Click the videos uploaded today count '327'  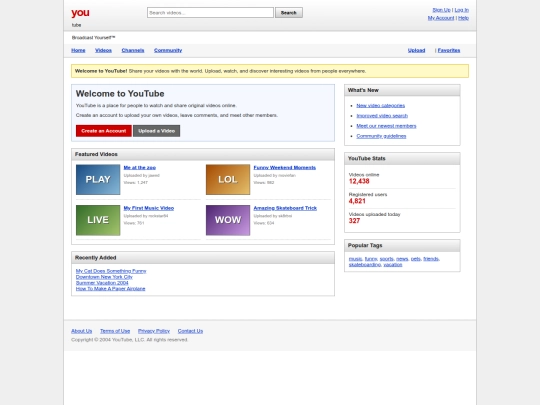pos(354,221)
